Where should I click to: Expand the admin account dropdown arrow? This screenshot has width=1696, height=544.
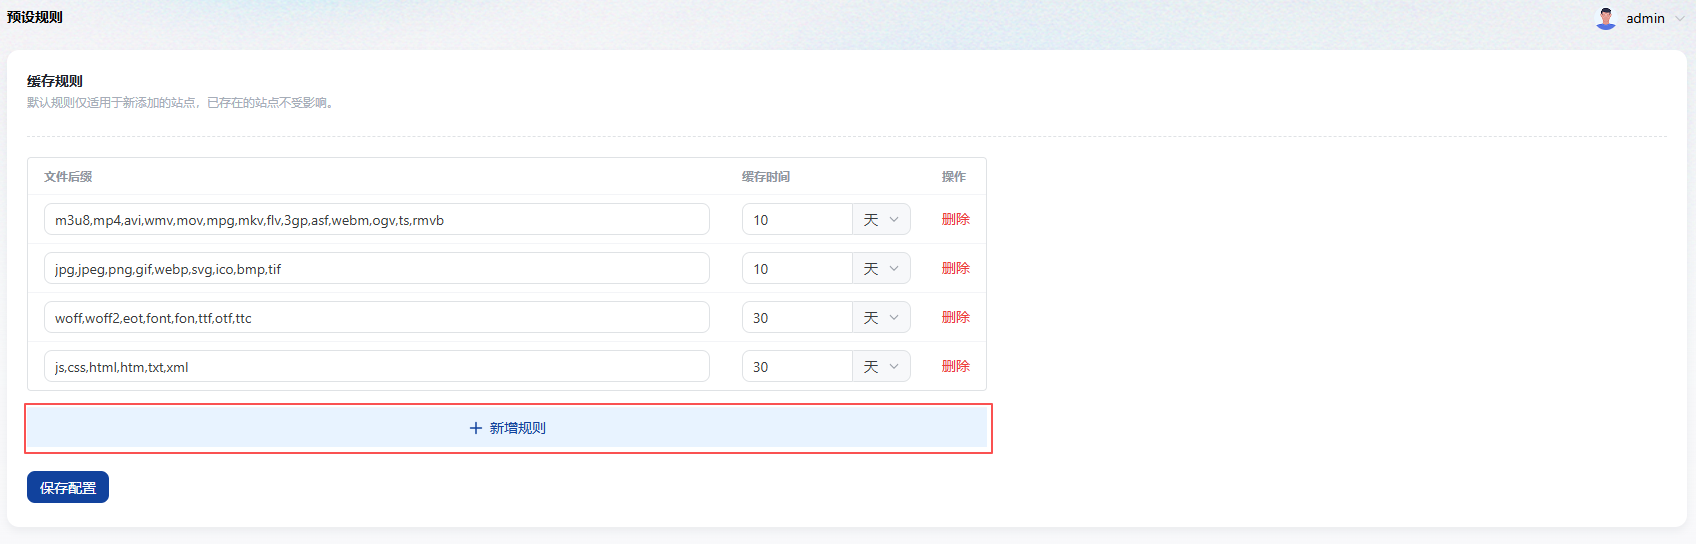[x=1680, y=18]
